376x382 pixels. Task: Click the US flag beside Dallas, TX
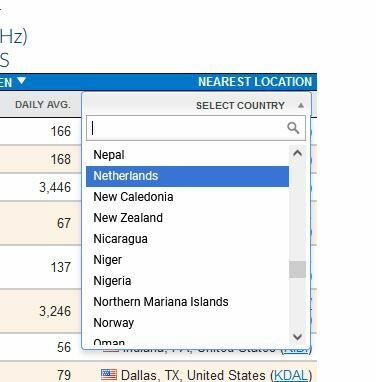(109, 375)
